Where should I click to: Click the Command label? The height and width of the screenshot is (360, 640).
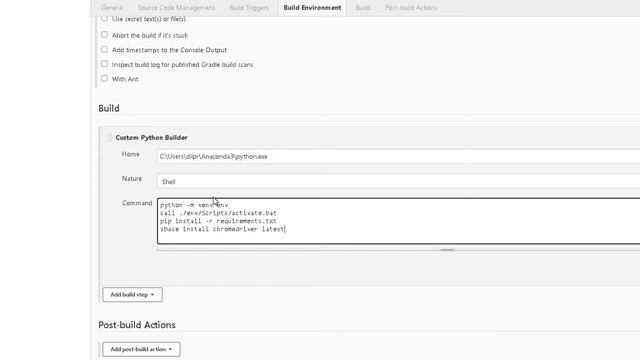[137, 203]
